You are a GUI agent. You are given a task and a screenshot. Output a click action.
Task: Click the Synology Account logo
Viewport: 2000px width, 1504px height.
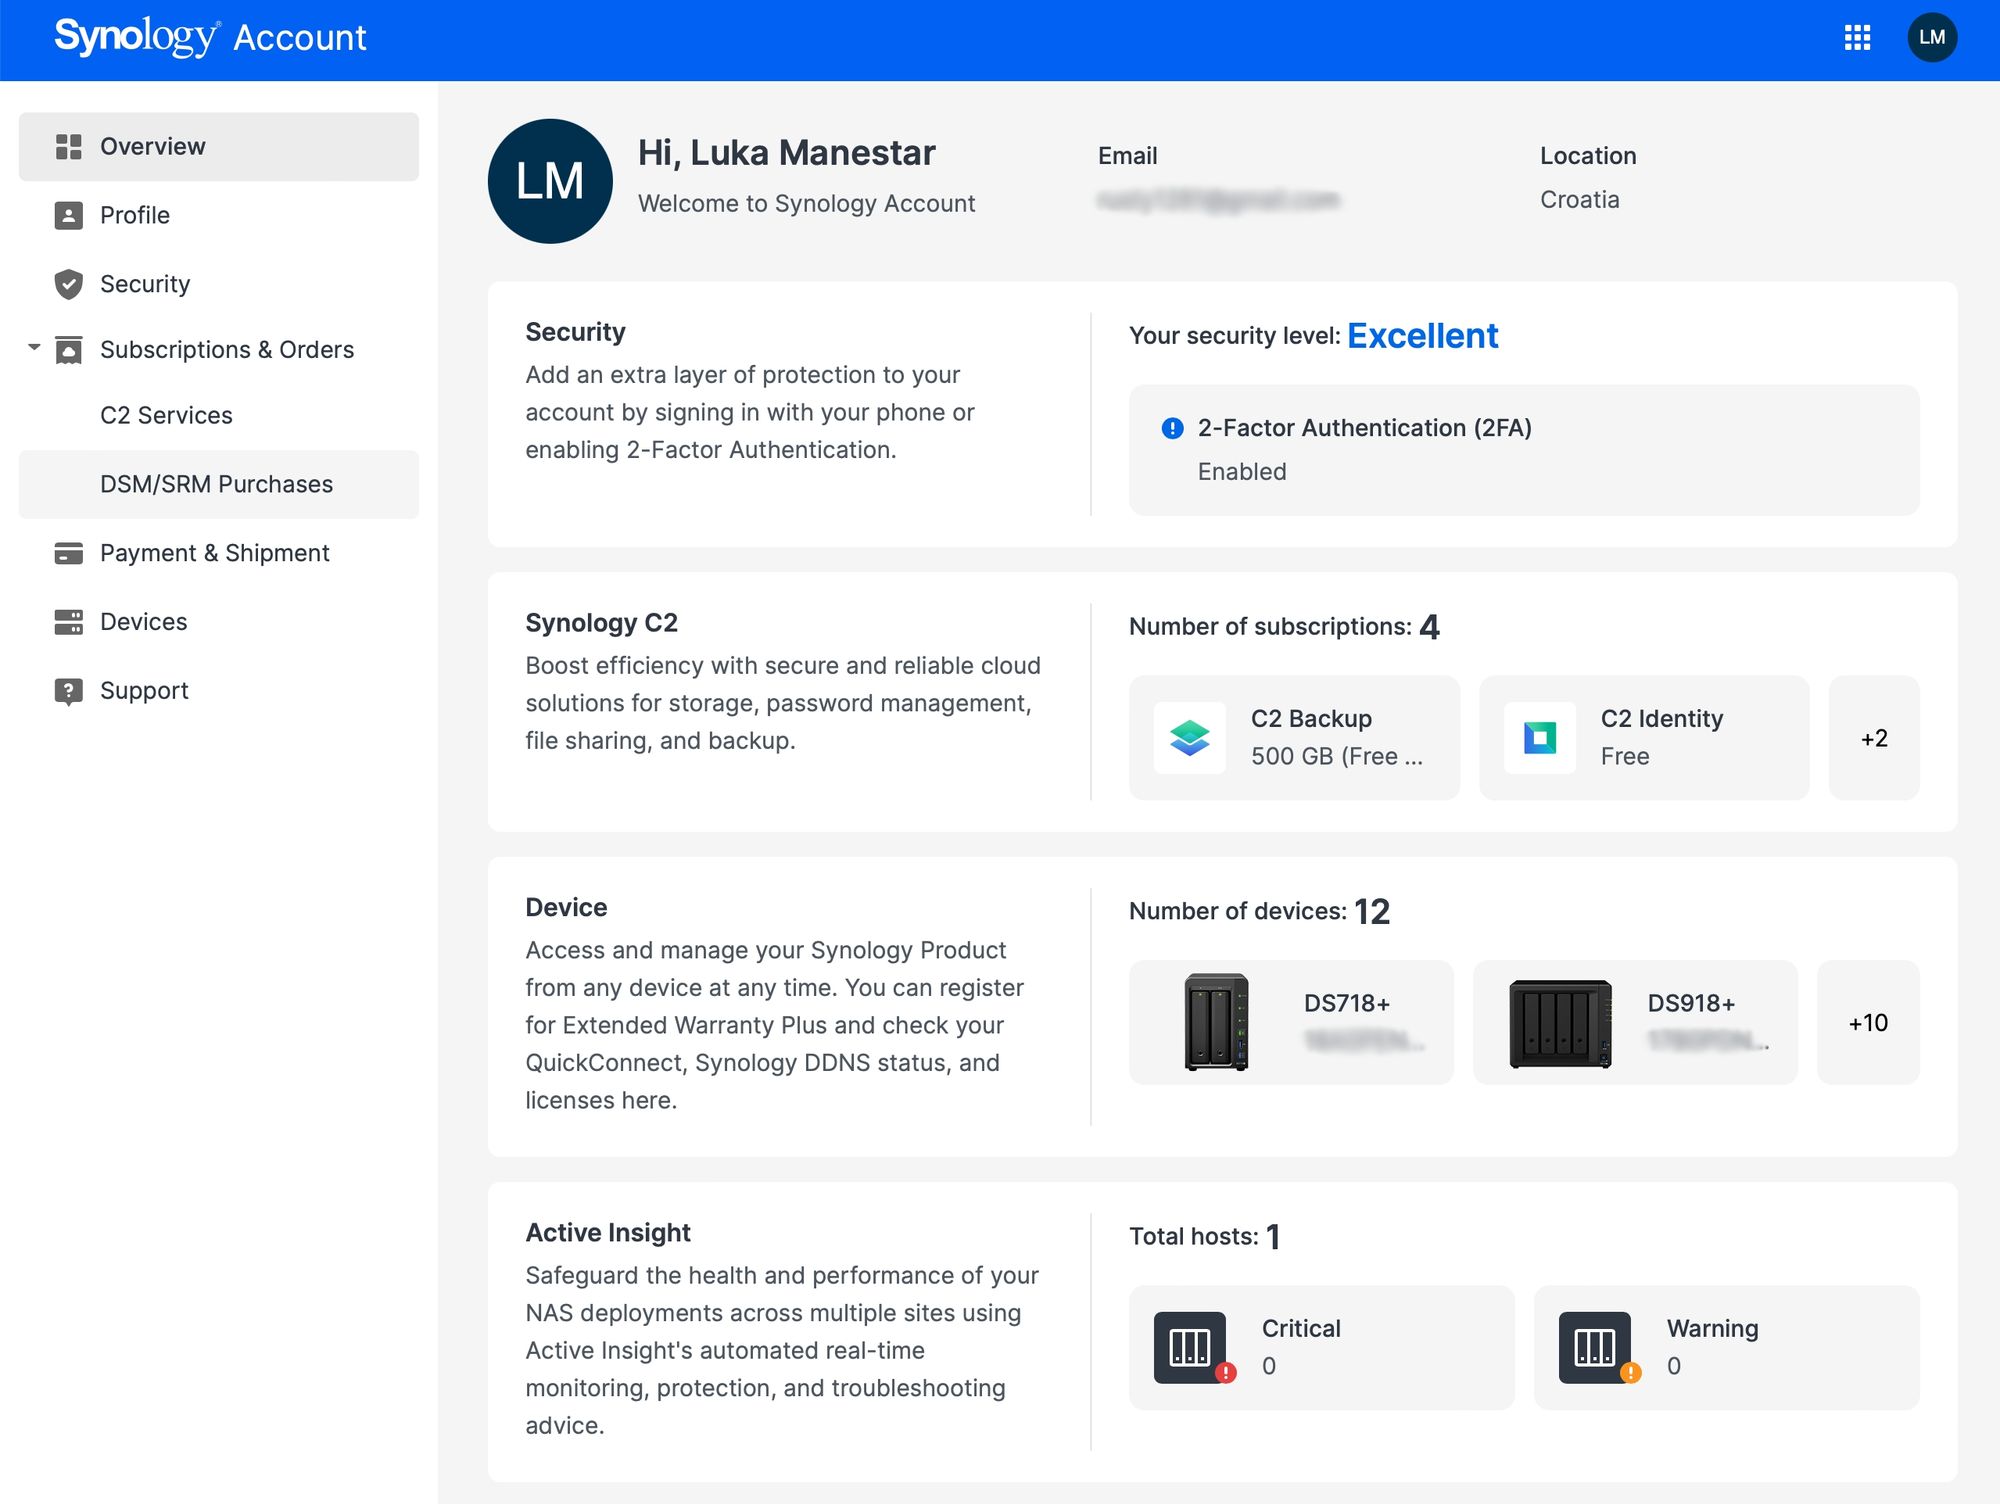pos(210,37)
